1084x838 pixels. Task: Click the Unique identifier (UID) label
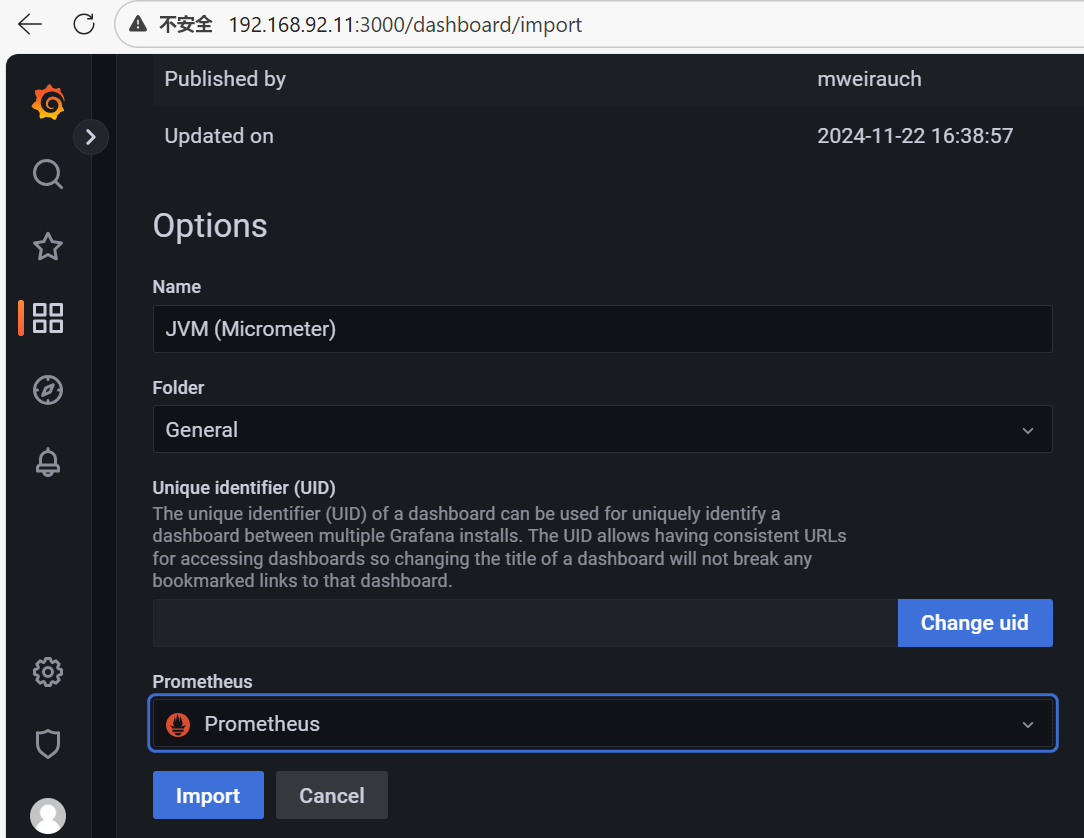click(x=243, y=487)
